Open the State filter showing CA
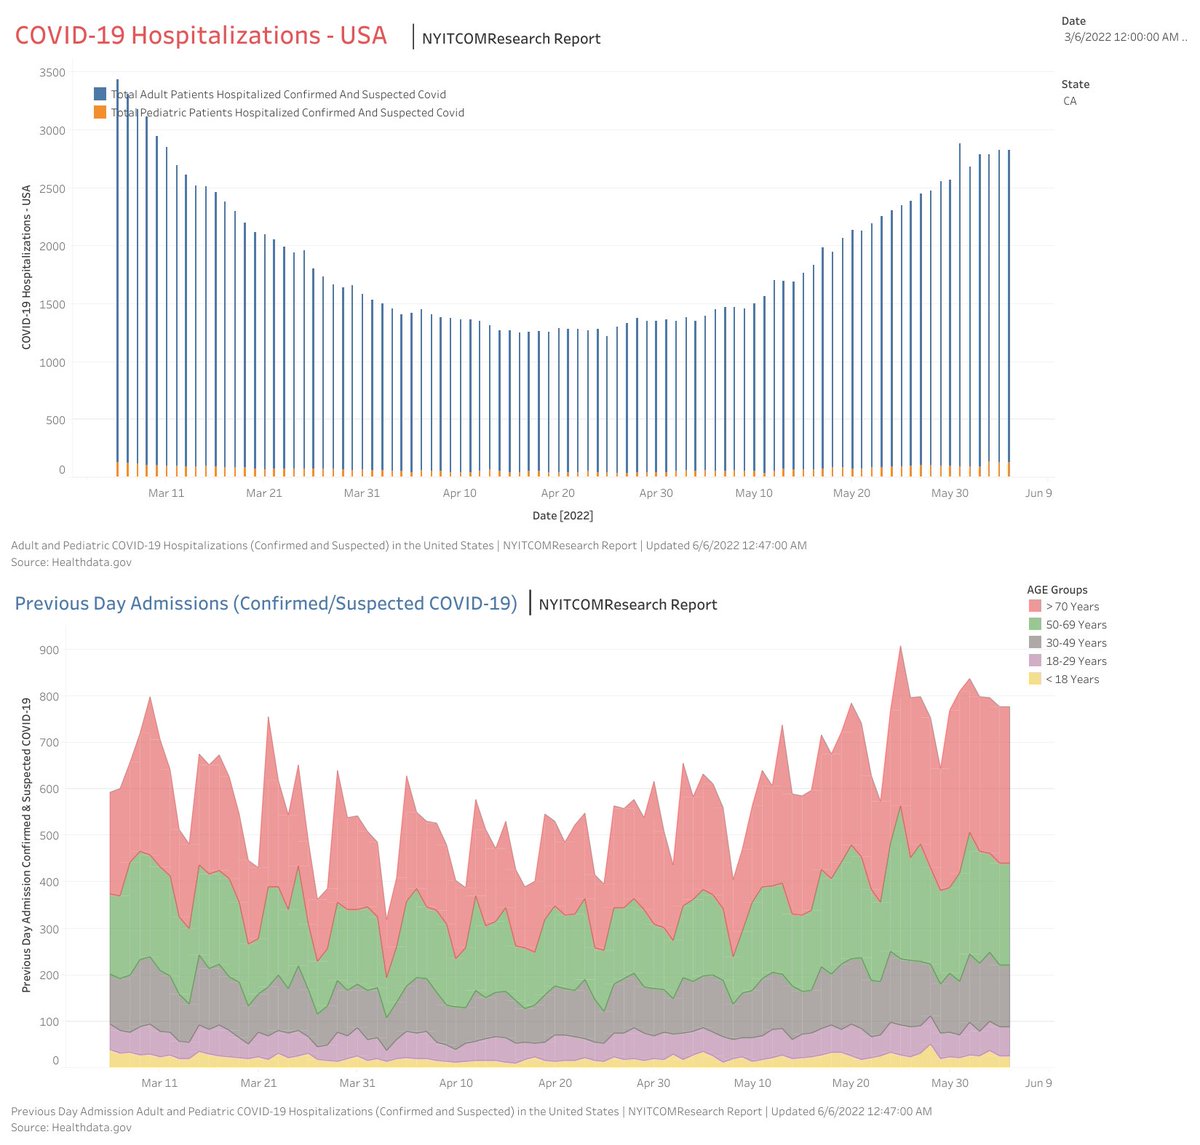The image size is (1200, 1145). click(1071, 101)
